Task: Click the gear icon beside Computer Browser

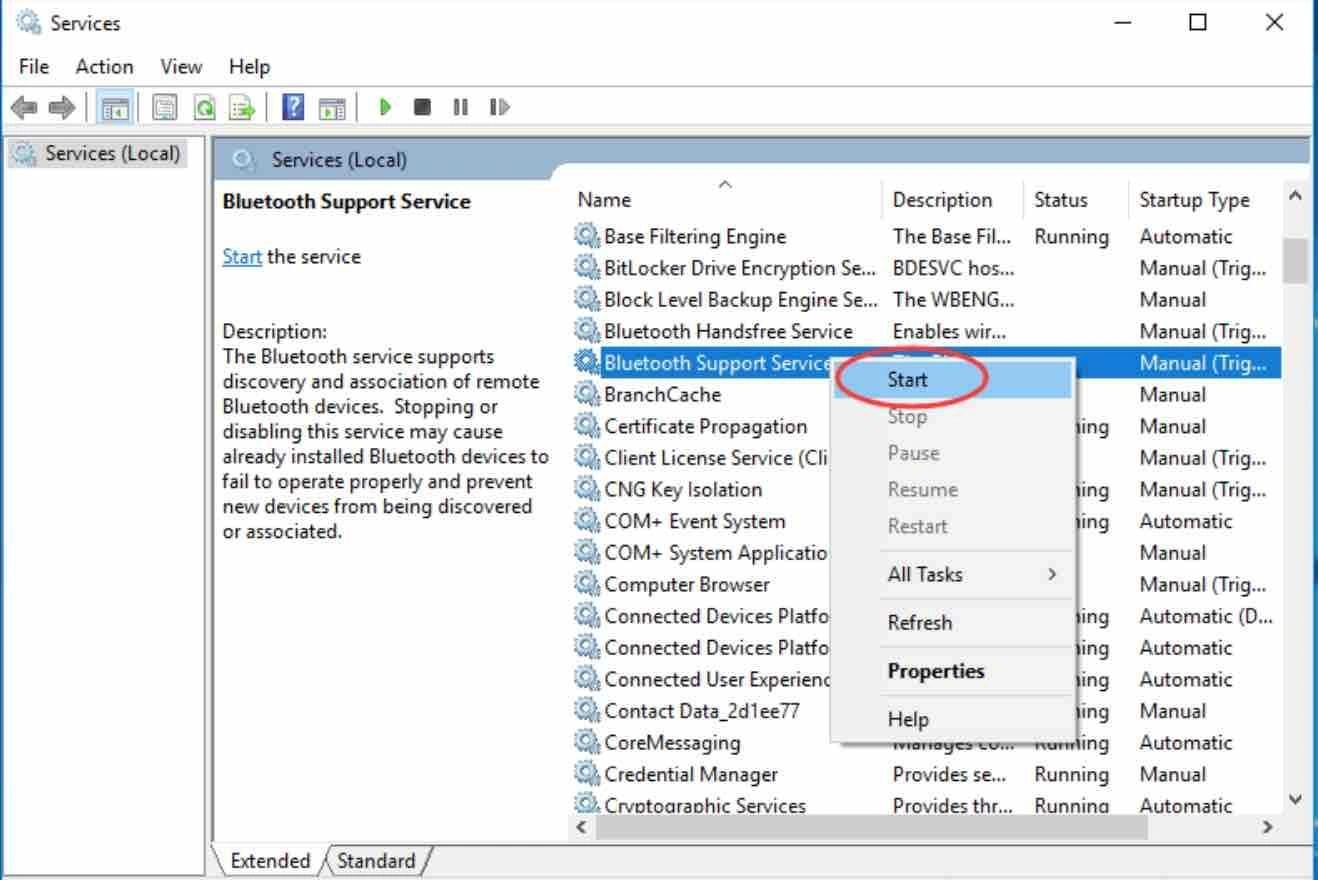Action: [587, 584]
